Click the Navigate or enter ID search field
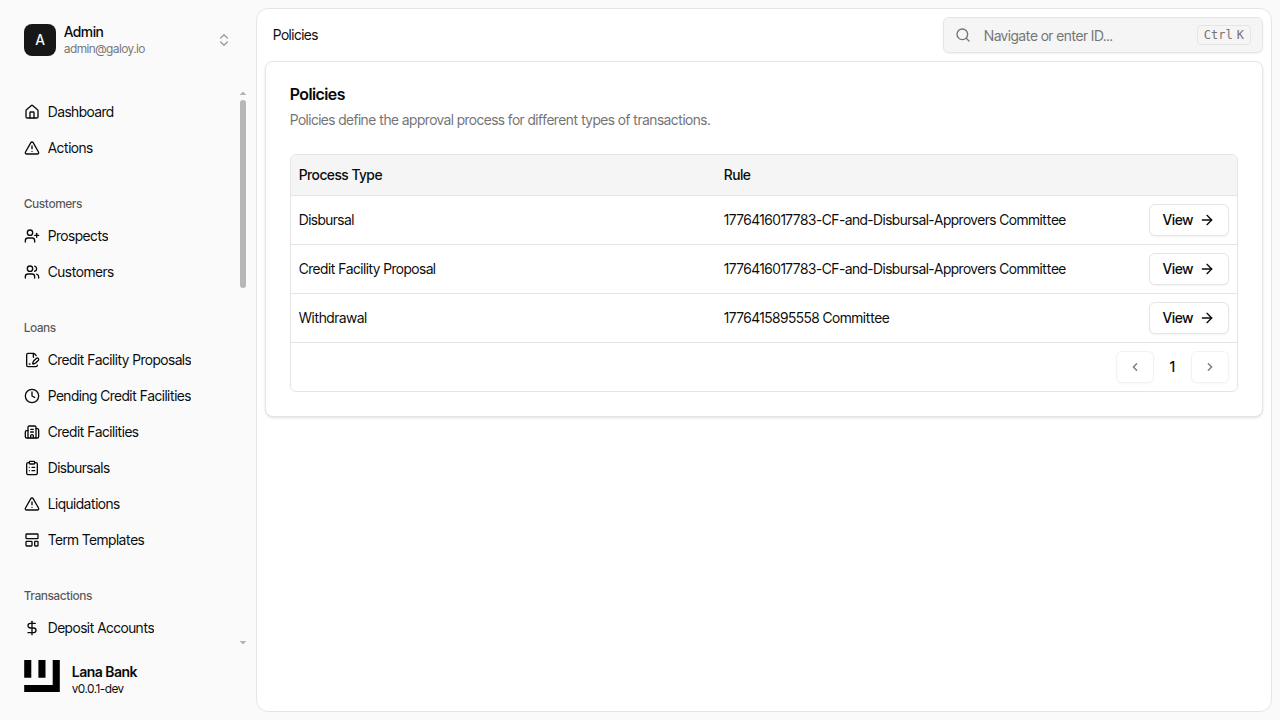This screenshot has height=720, width=1280. (x=1090, y=35)
